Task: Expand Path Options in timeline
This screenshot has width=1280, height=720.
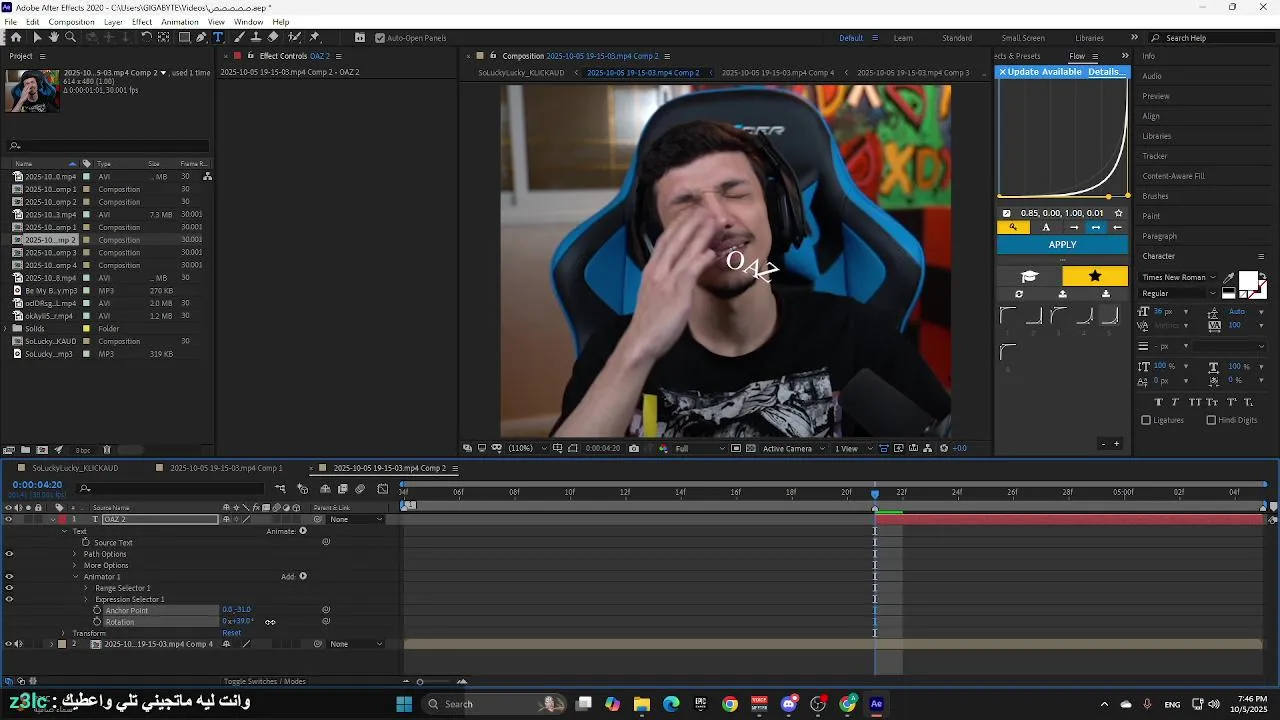Action: (x=75, y=554)
